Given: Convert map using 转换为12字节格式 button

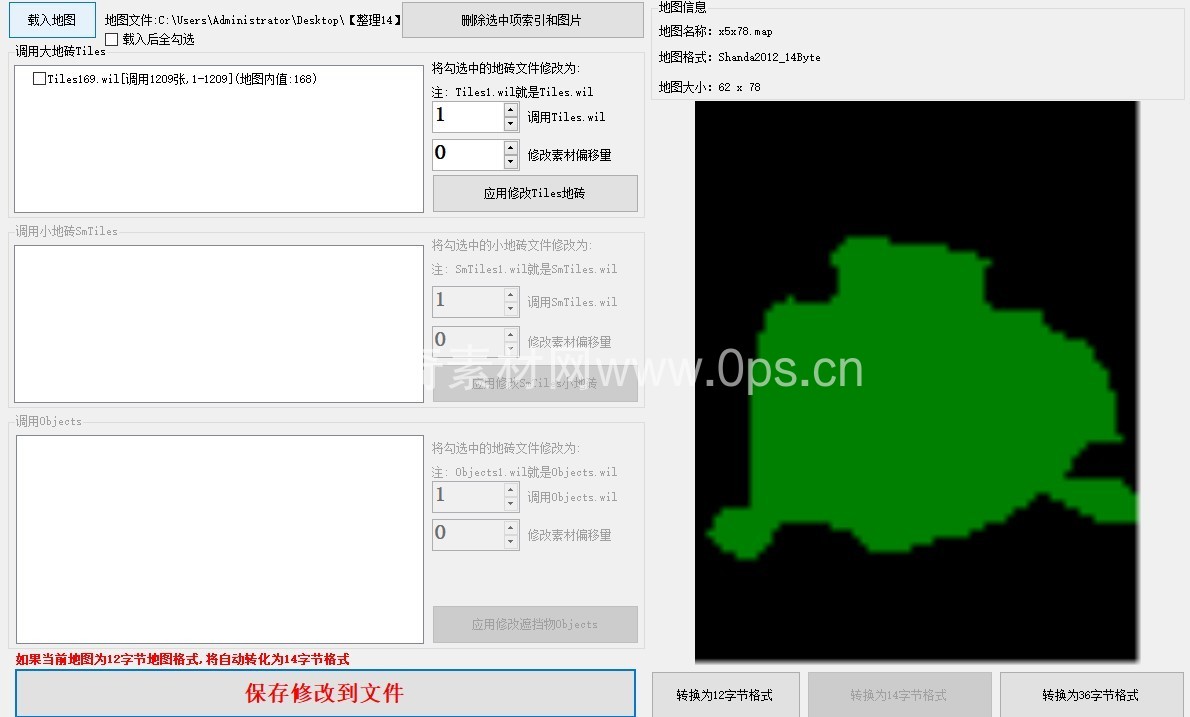Looking at the screenshot, I should click(x=724, y=695).
